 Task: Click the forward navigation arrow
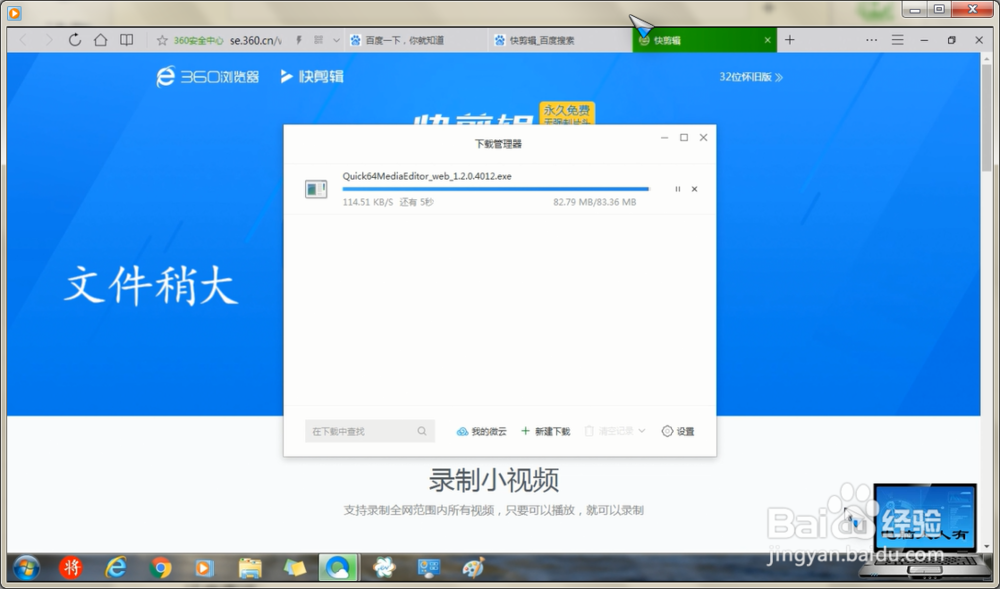[x=48, y=40]
